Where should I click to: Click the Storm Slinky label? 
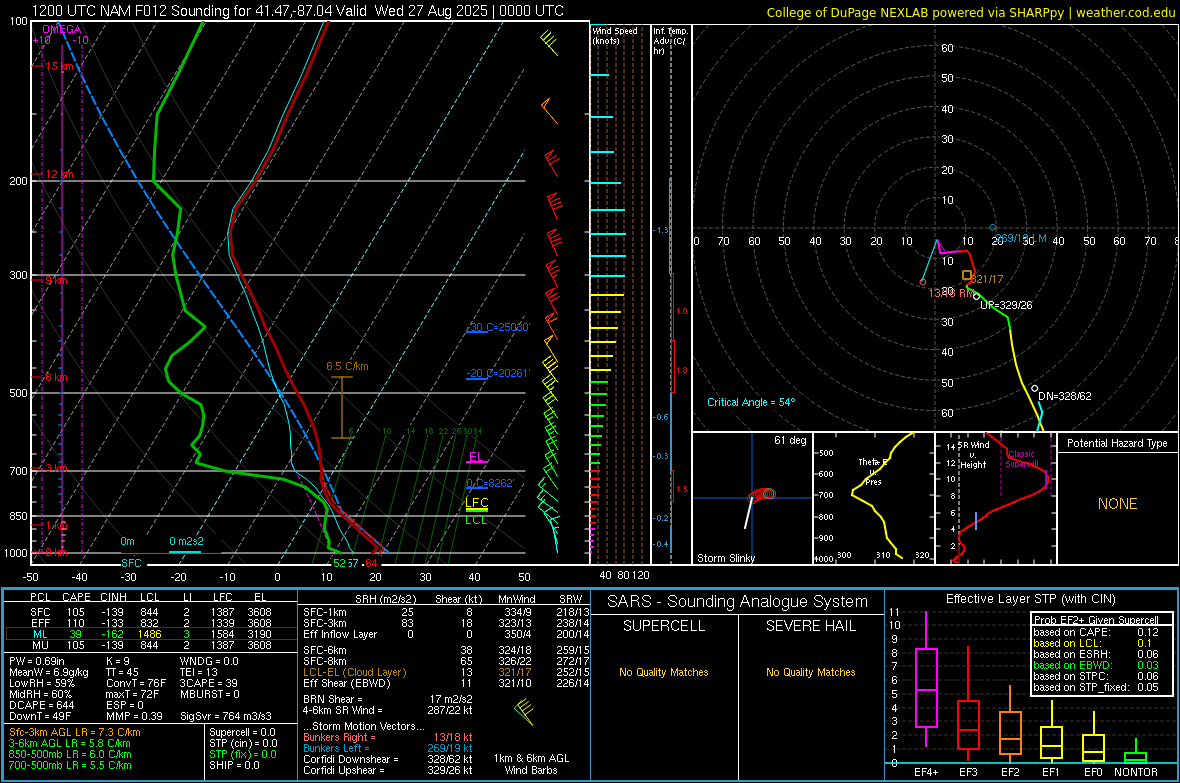[x=726, y=558]
